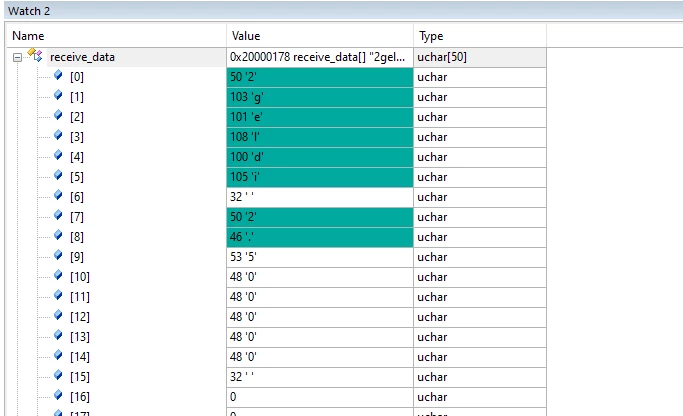The image size is (683, 416).
Task: Click the blue icon beside element [5]
Action: pos(58,176)
